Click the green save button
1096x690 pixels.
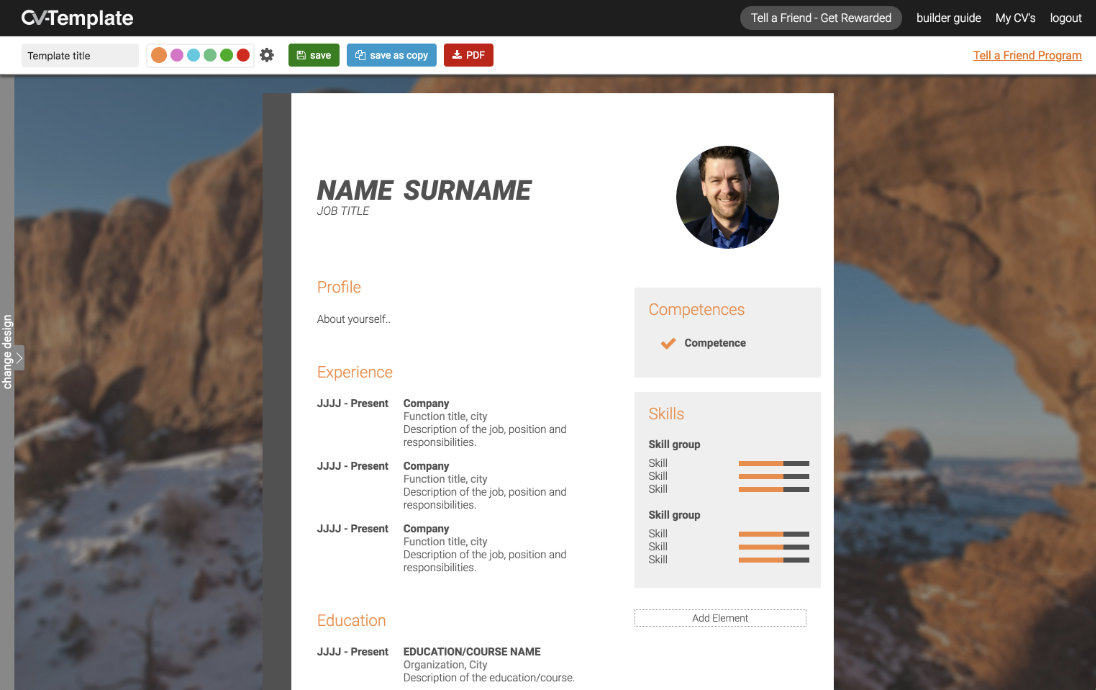pyautogui.click(x=314, y=55)
